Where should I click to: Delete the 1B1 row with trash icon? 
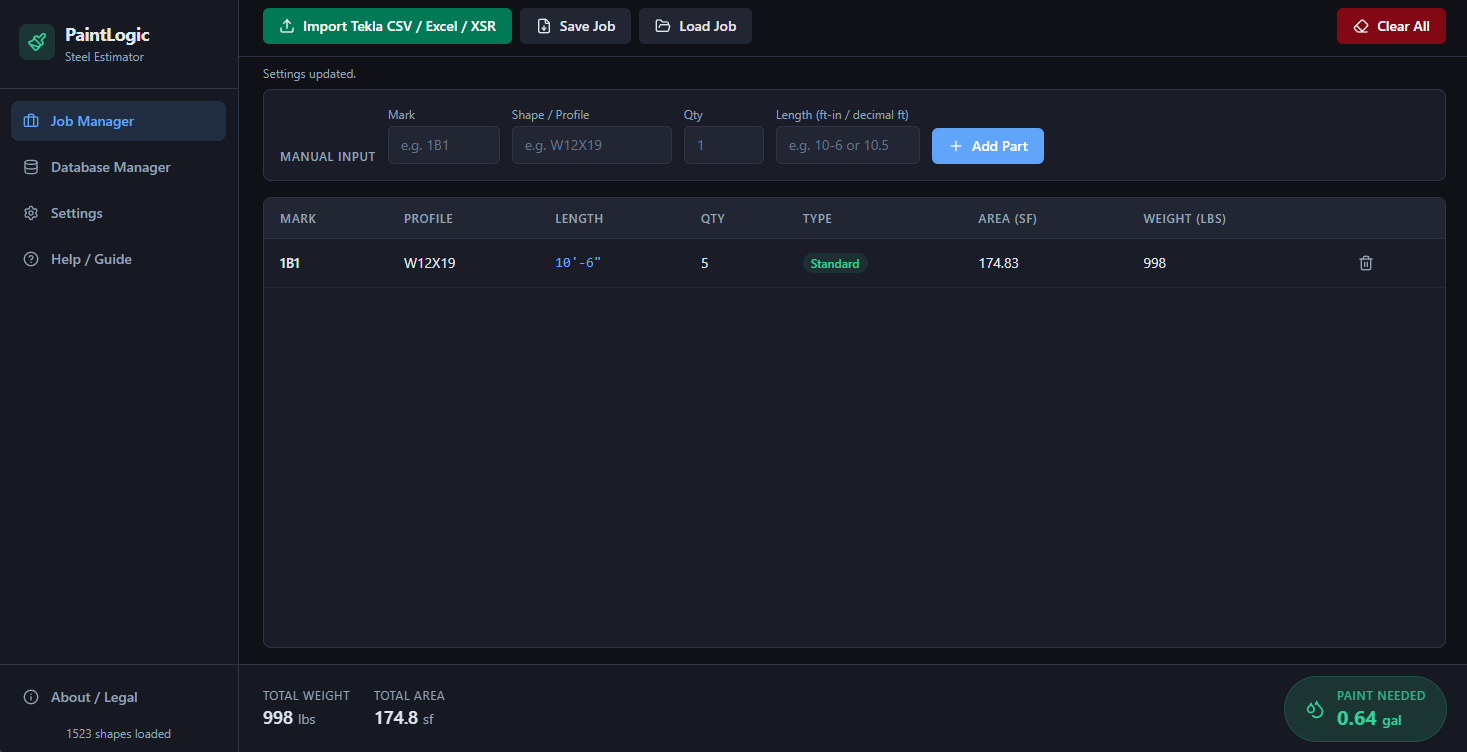click(1366, 263)
